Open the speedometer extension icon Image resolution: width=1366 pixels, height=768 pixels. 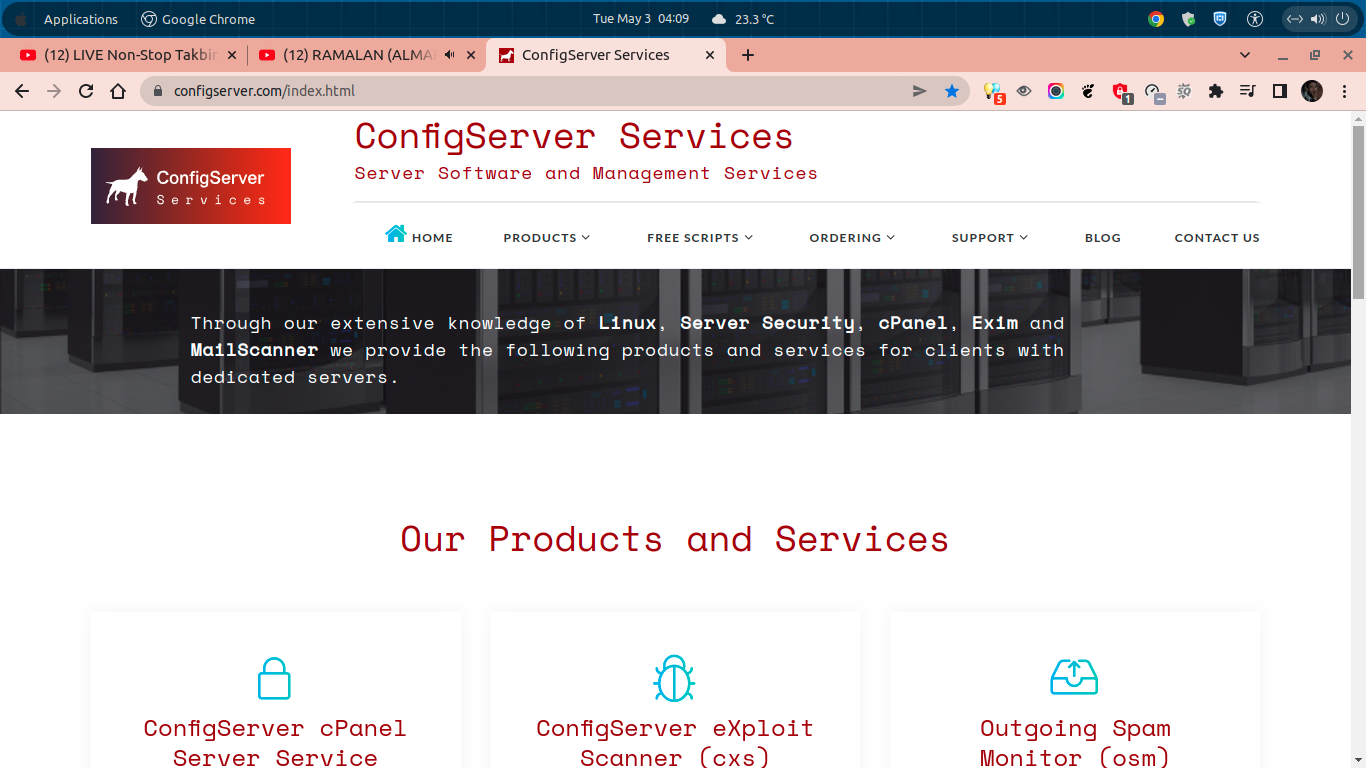tap(1153, 92)
